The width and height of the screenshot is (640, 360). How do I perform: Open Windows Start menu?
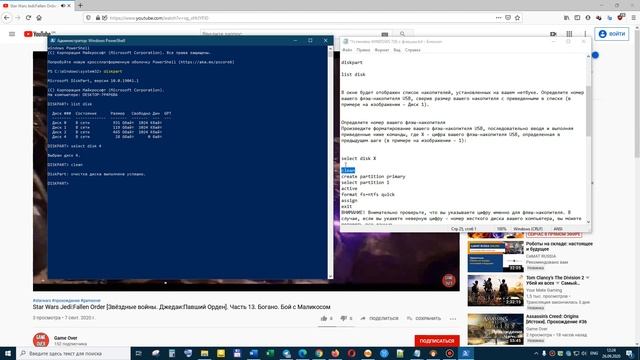8,353
